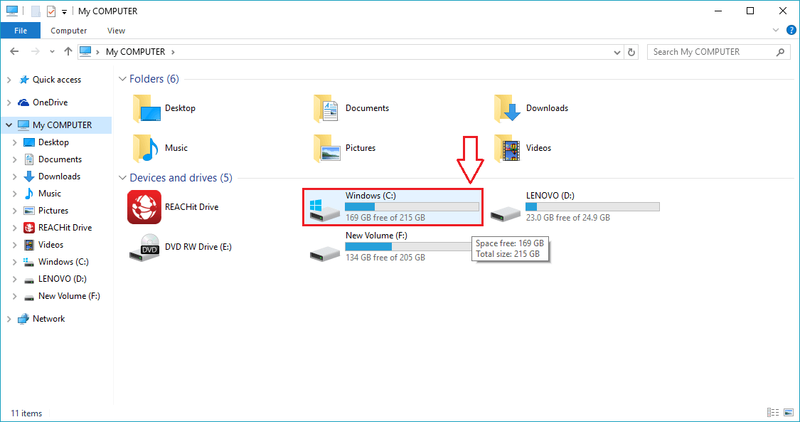
Task: Click the LENOVO (D:) storage usage bar
Action: pyautogui.click(x=592, y=207)
